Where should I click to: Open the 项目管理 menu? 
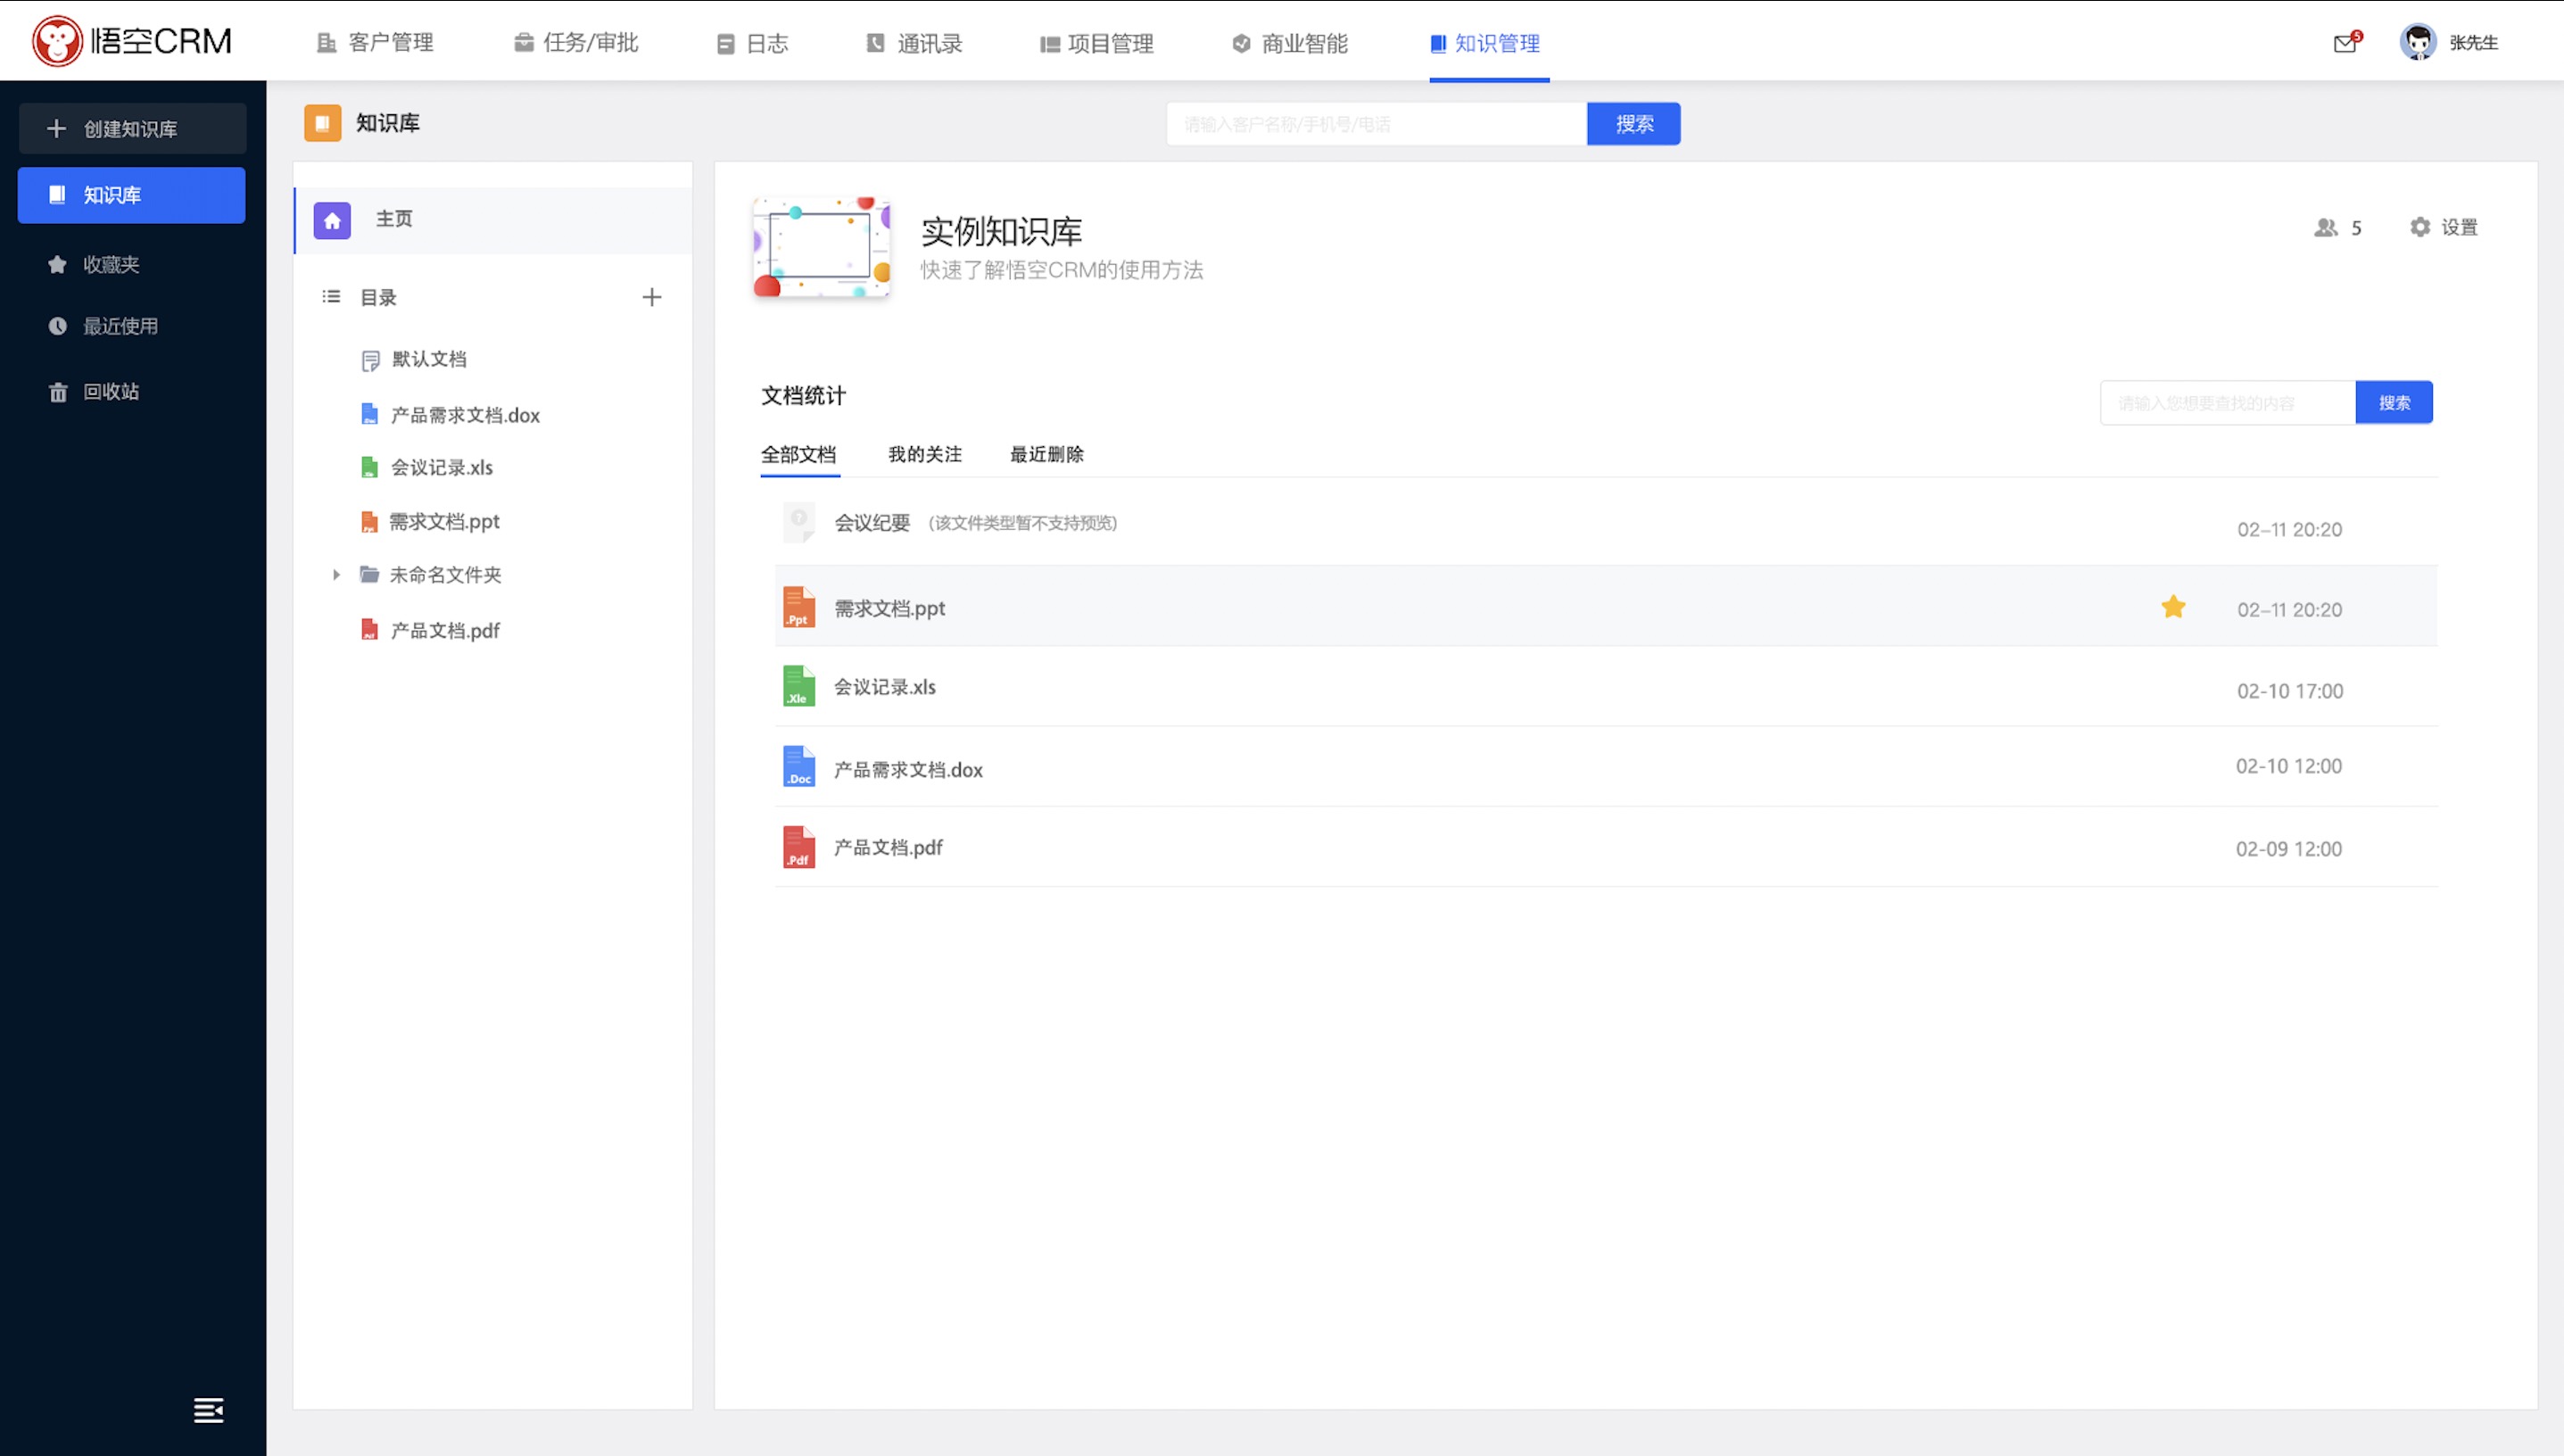(1097, 43)
